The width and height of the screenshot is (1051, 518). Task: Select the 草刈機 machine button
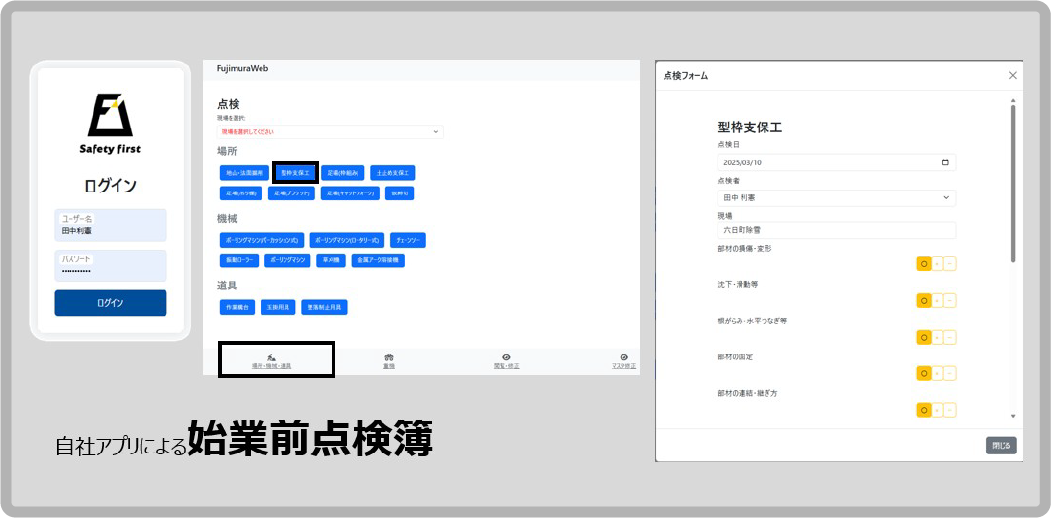(331, 260)
